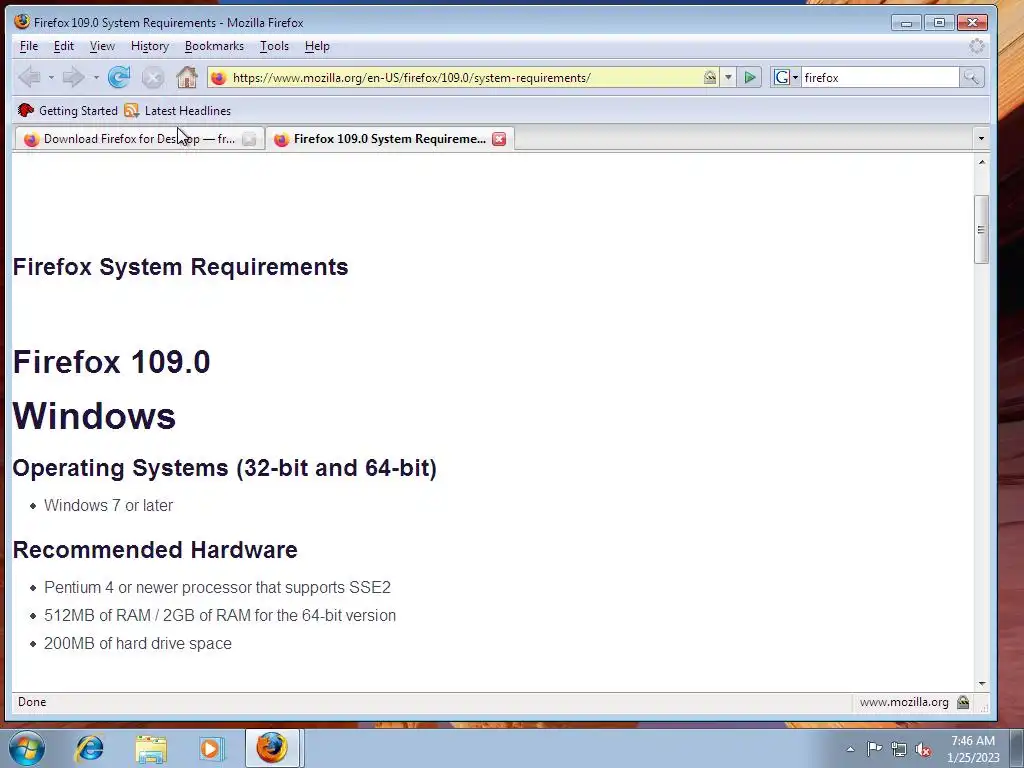
Task: Open the Edit menu
Action: point(63,46)
